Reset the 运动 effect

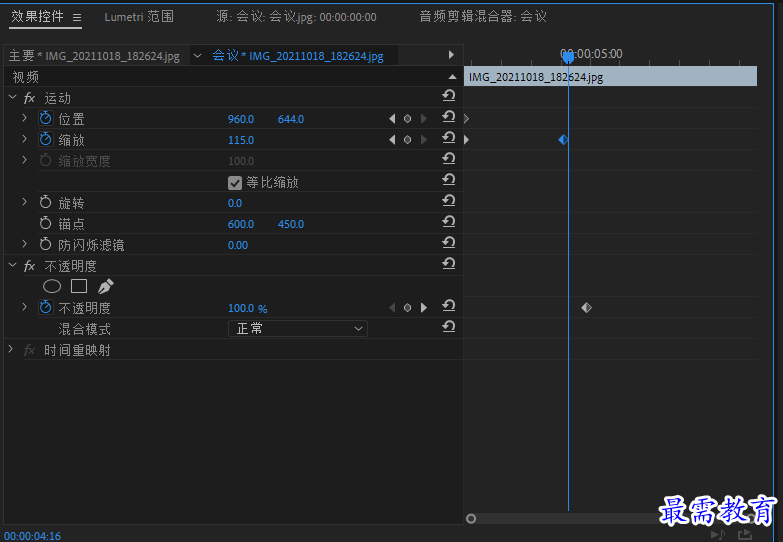448,95
